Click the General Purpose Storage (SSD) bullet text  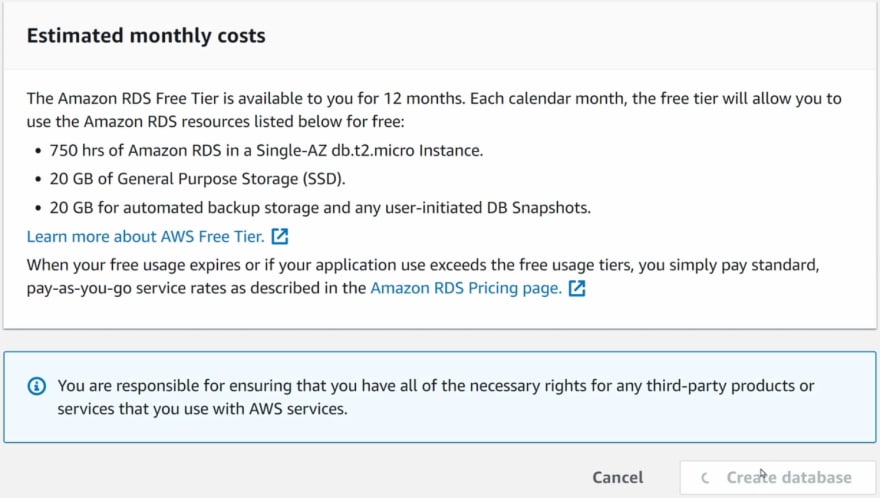197,179
